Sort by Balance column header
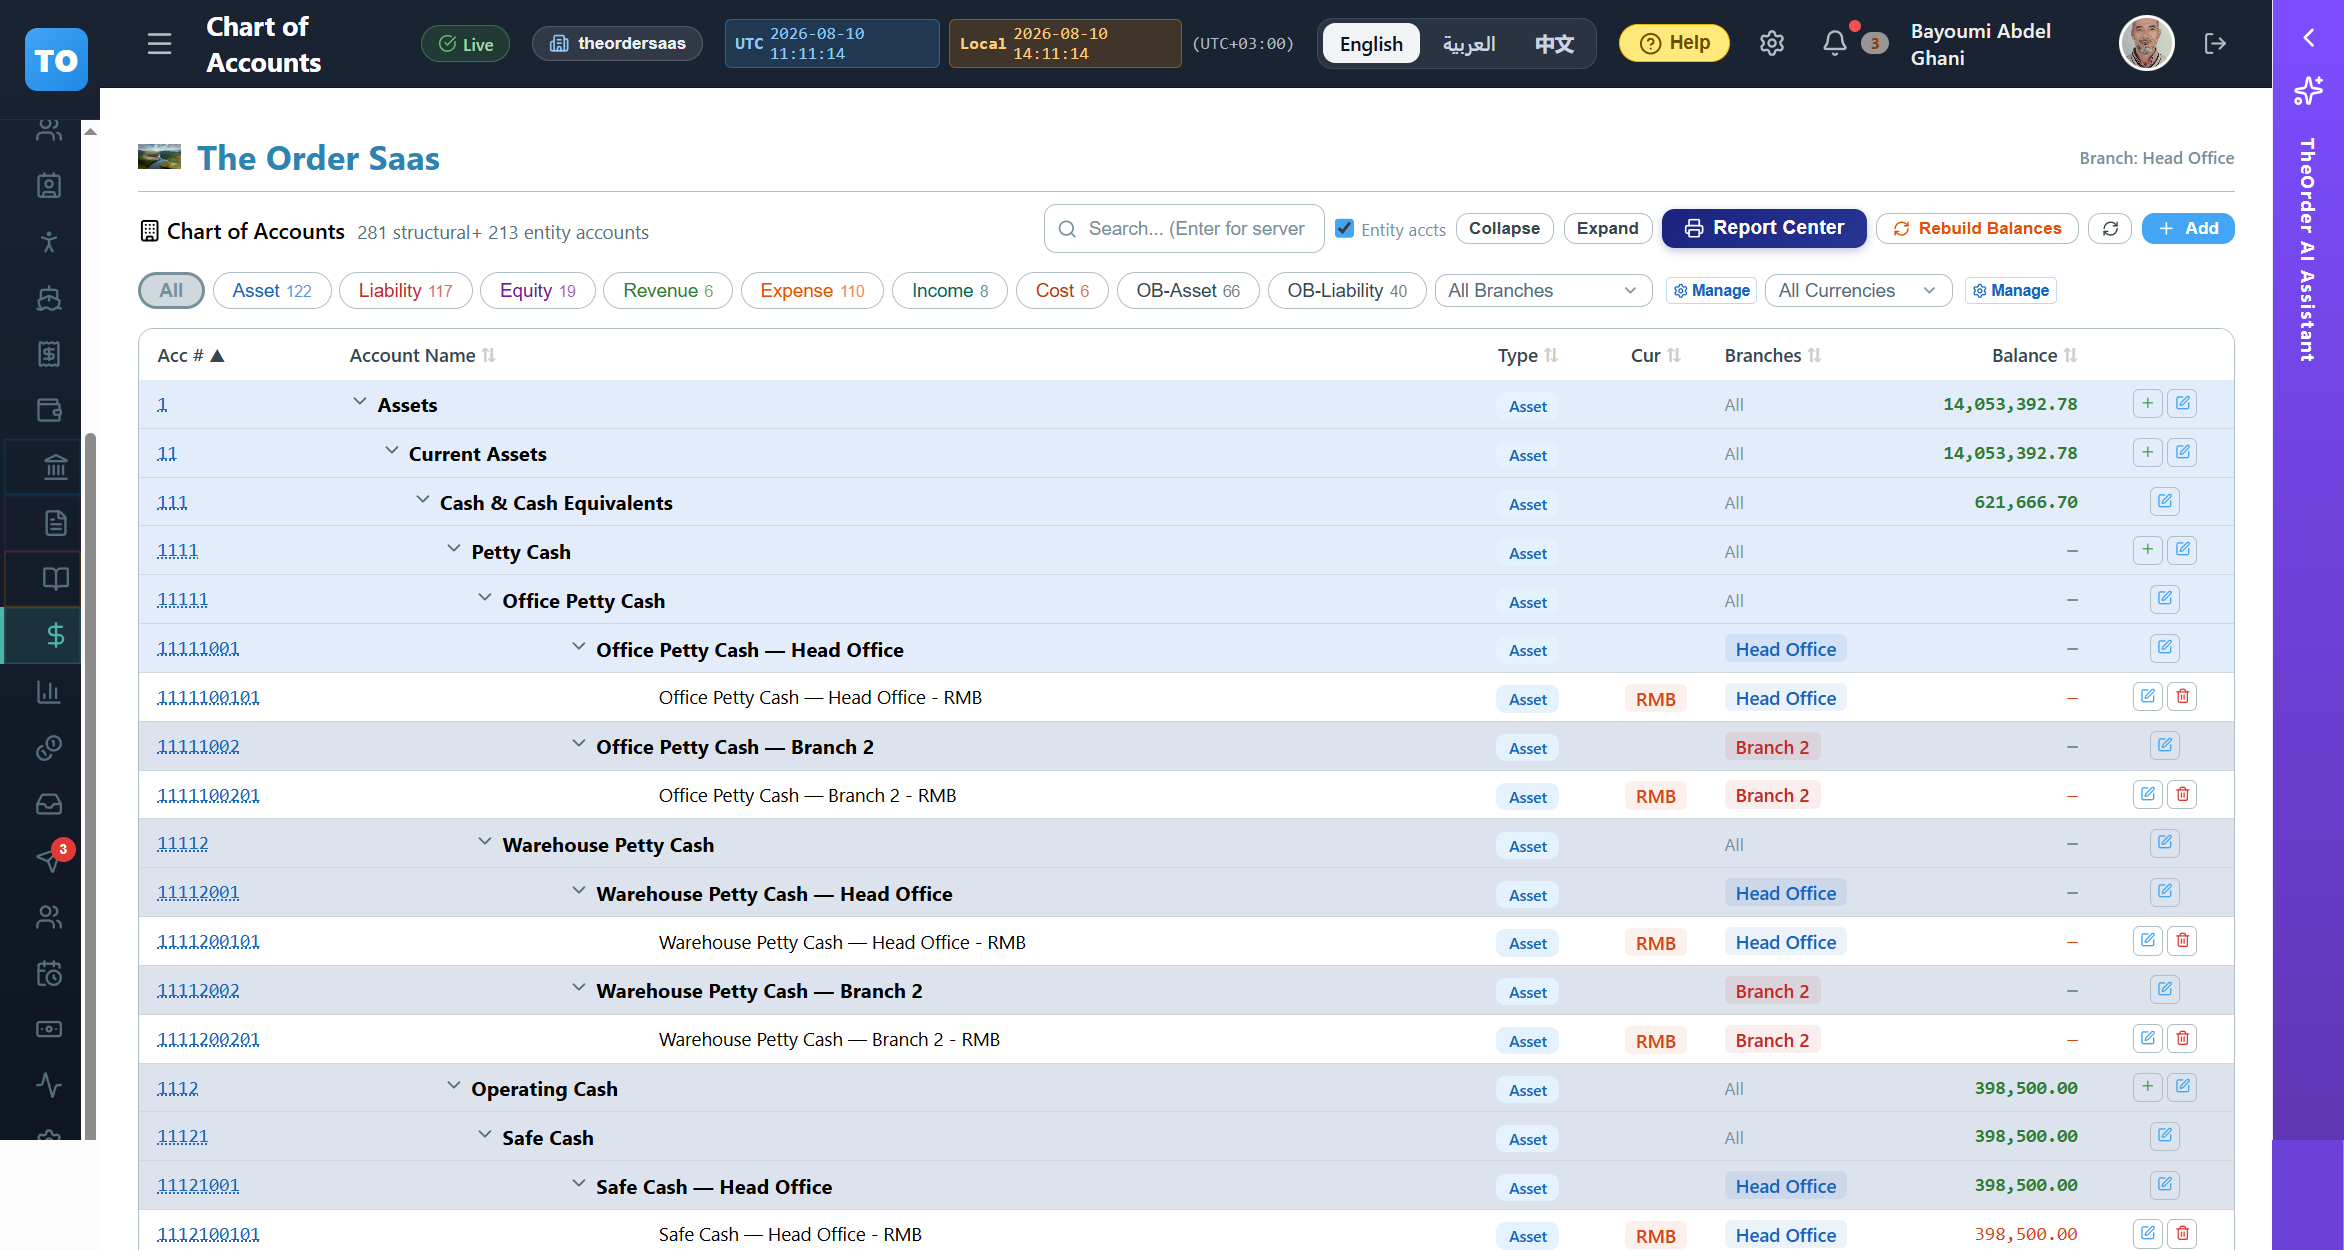 coord(2034,355)
